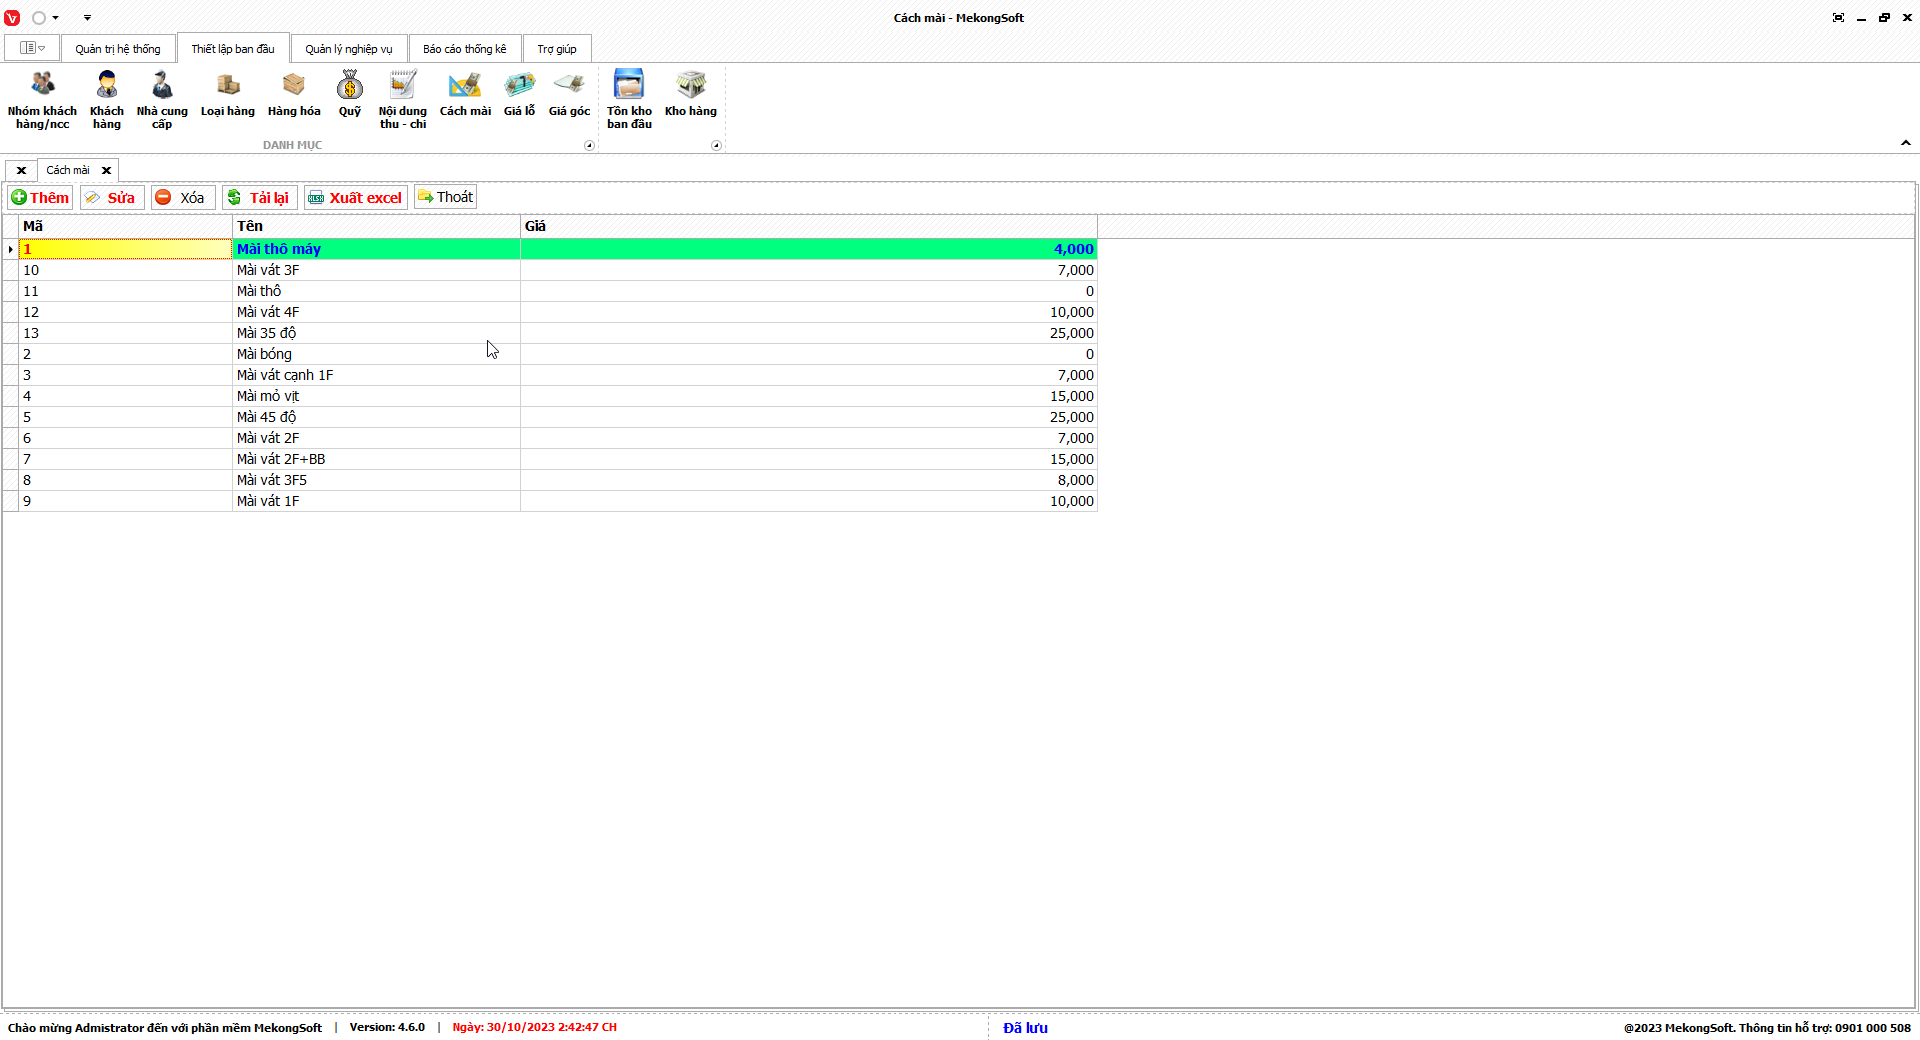This screenshot has width=1920, height=1040.
Task: Toggle the full-screen focus window button
Action: pyautogui.click(x=1838, y=18)
